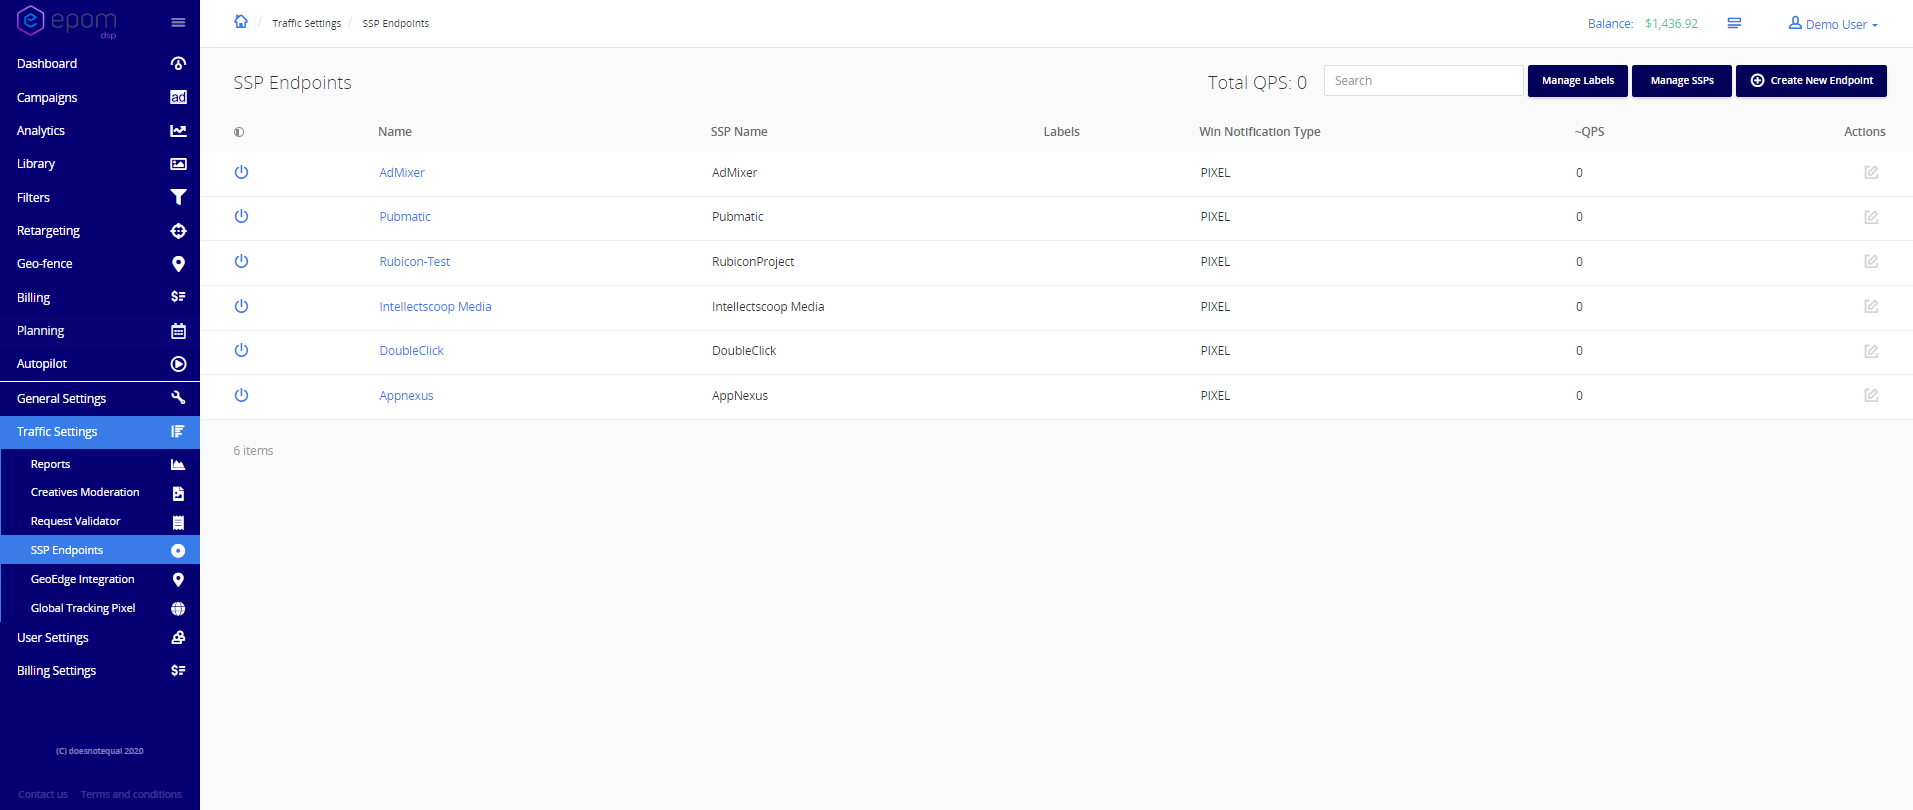Open the Rubicon-Test endpoint link
Viewport: 1913px width, 810px height.
point(415,262)
